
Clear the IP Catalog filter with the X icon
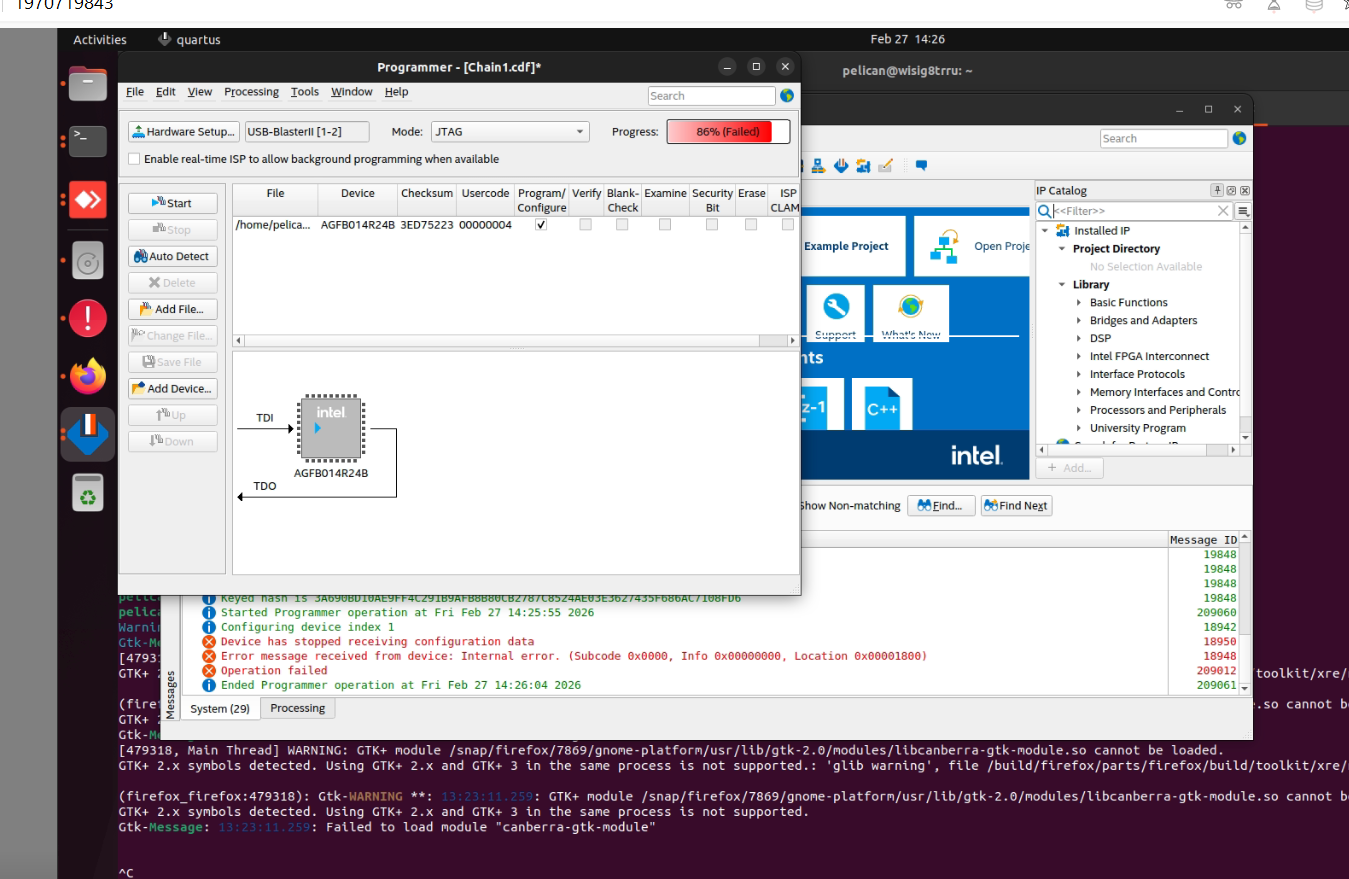coord(1223,211)
